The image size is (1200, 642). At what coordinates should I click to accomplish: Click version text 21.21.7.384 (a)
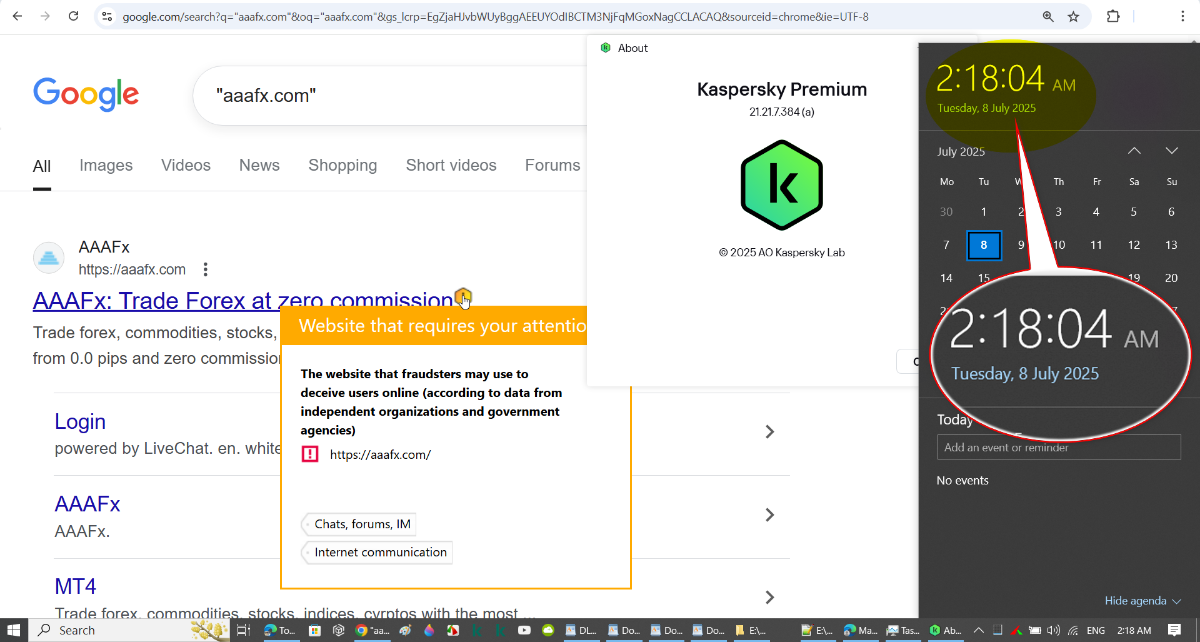tap(782, 113)
